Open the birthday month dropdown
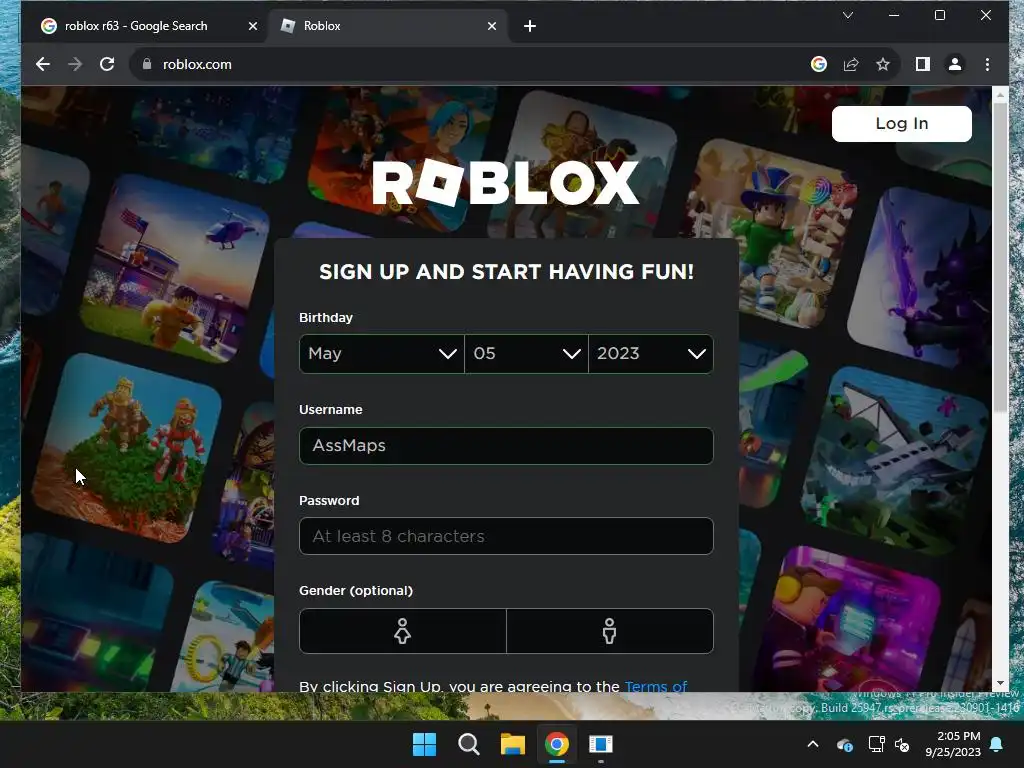 pyautogui.click(x=381, y=354)
